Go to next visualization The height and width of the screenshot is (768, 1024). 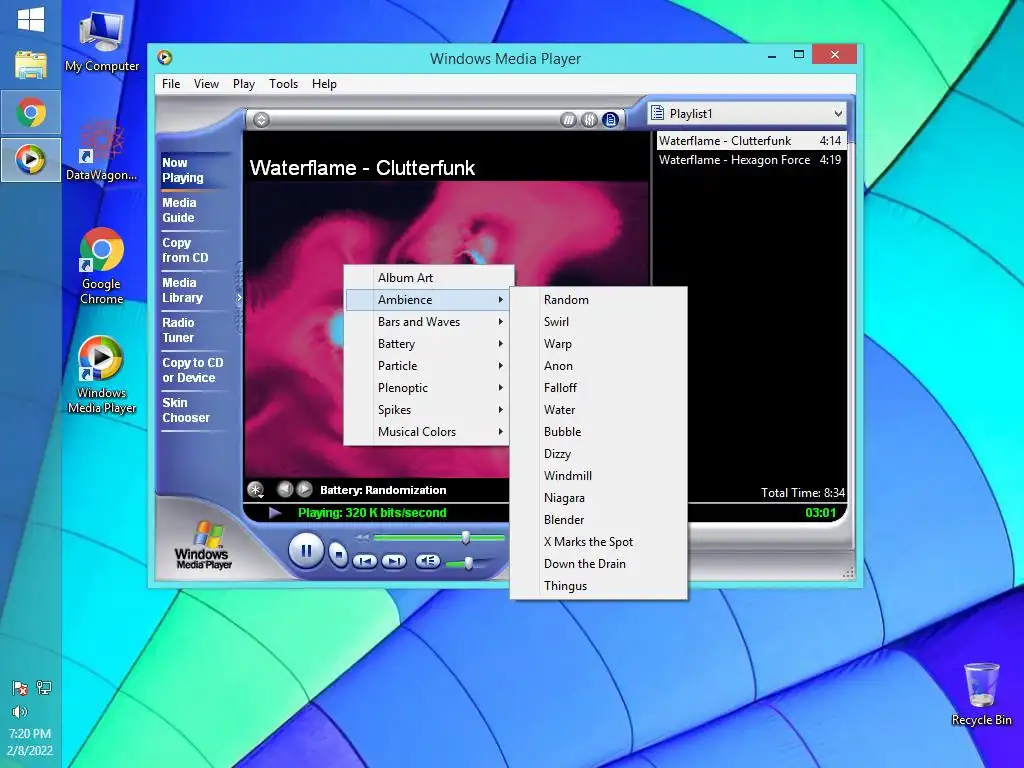click(304, 488)
